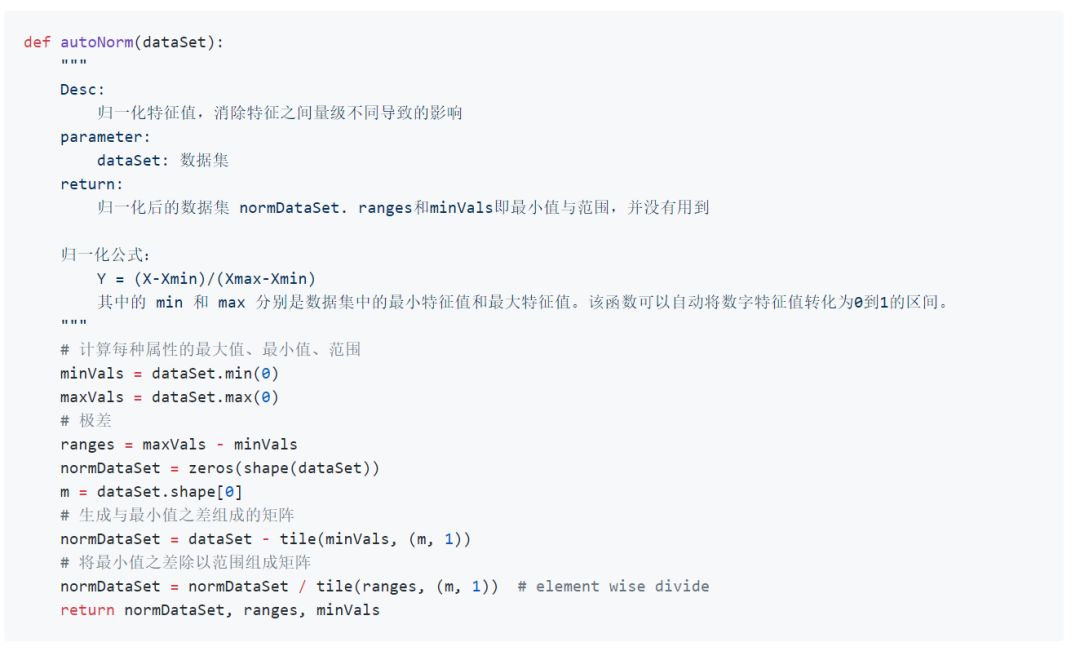1080x651 pixels.
Task: Click the 归一化公式 heading in the docstring
Action: click(x=106, y=255)
